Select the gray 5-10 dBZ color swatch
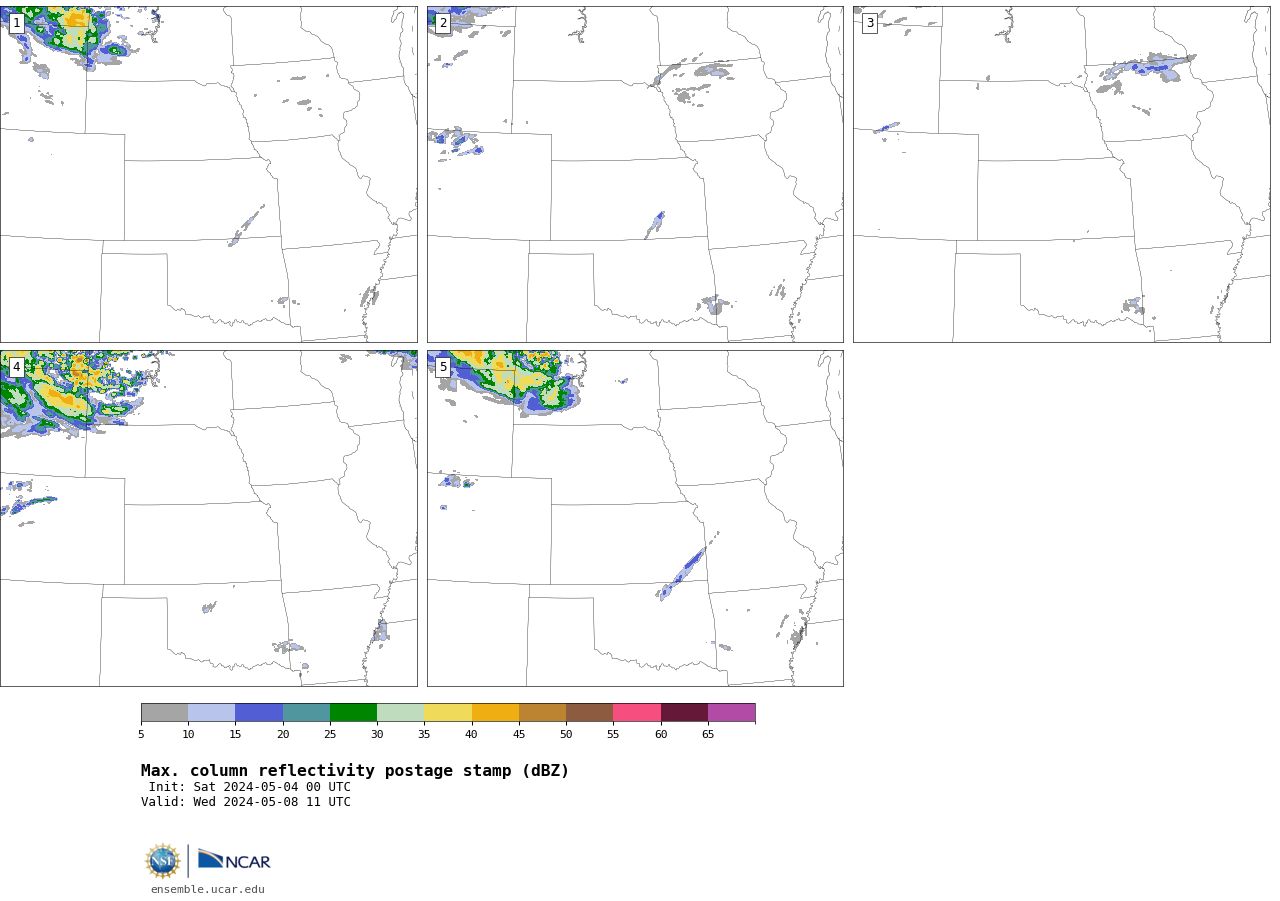The width and height of the screenshot is (1280, 901). (164, 713)
